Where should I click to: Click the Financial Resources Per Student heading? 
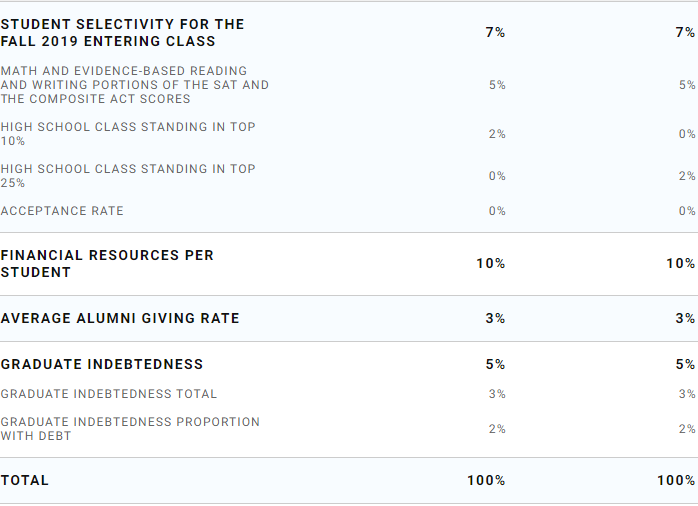tap(107, 264)
